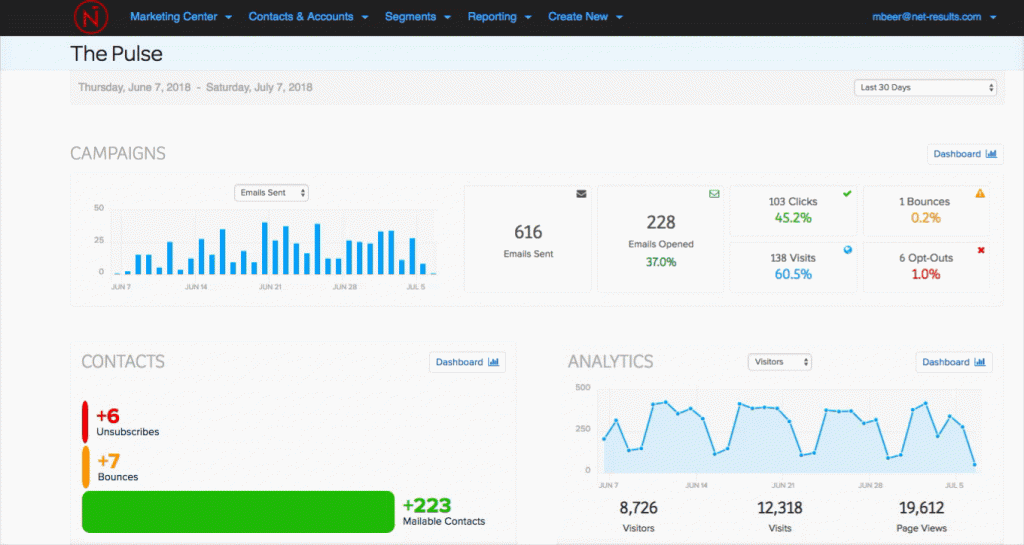Screen dimensions: 1024x545
Task: Open the Marketing Center menu
Action: [x=181, y=17]
